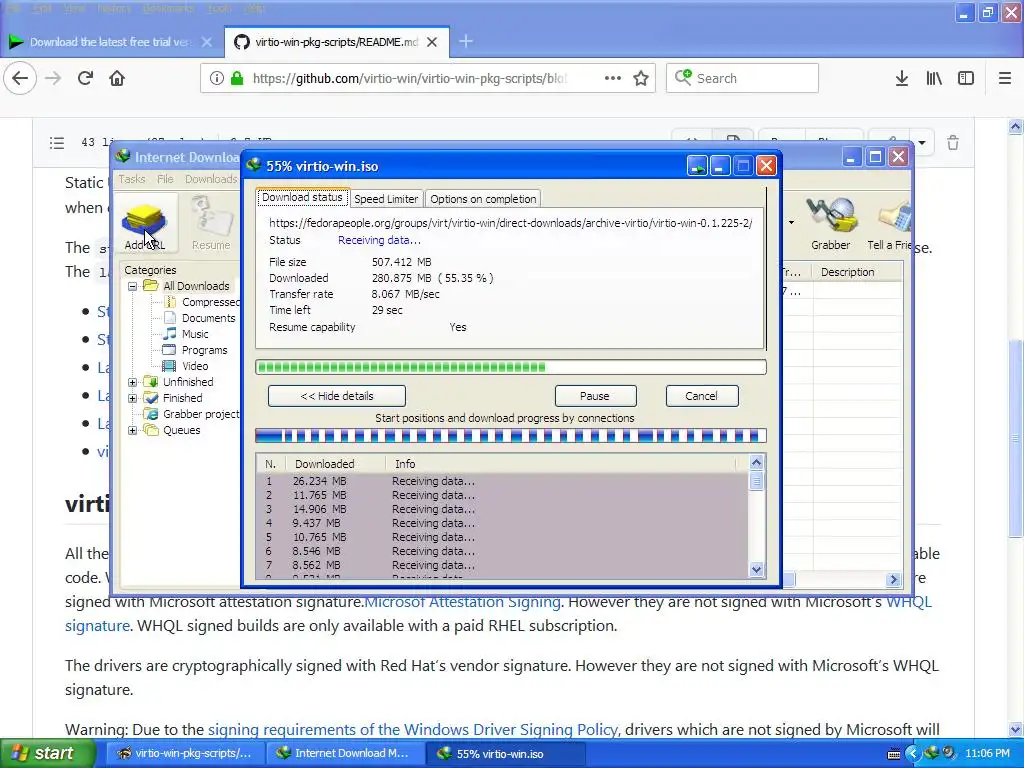Expand the Unfinished category node

[x=133, y=382]
